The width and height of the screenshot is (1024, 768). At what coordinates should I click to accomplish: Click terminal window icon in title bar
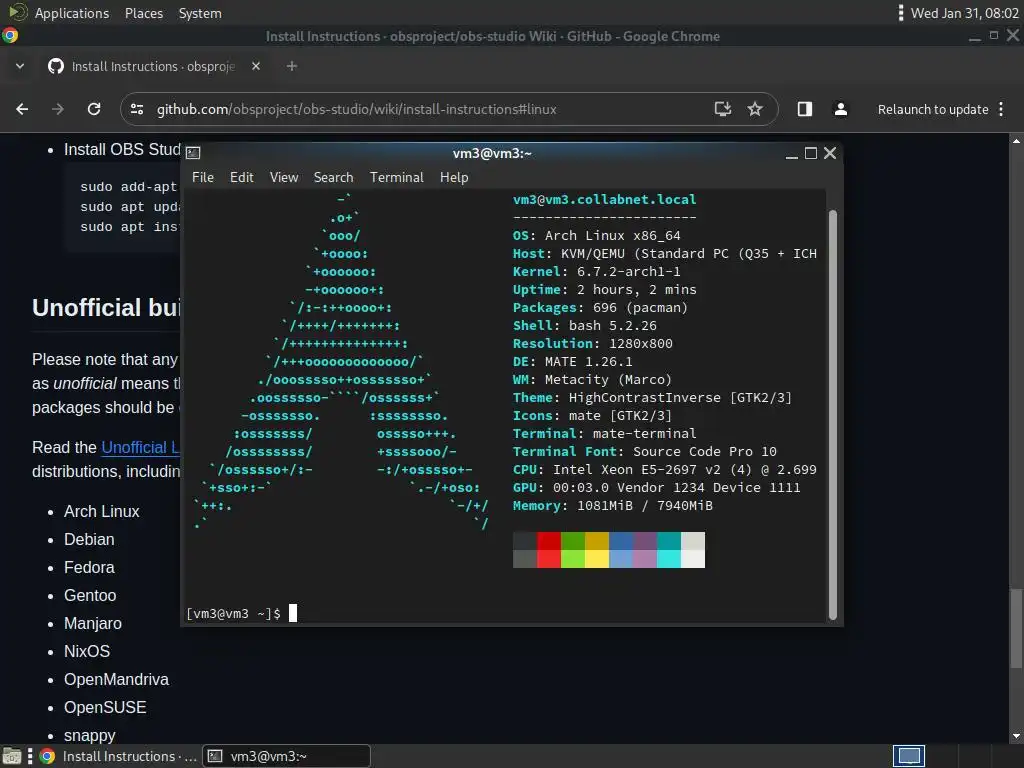tap(193, 153)
